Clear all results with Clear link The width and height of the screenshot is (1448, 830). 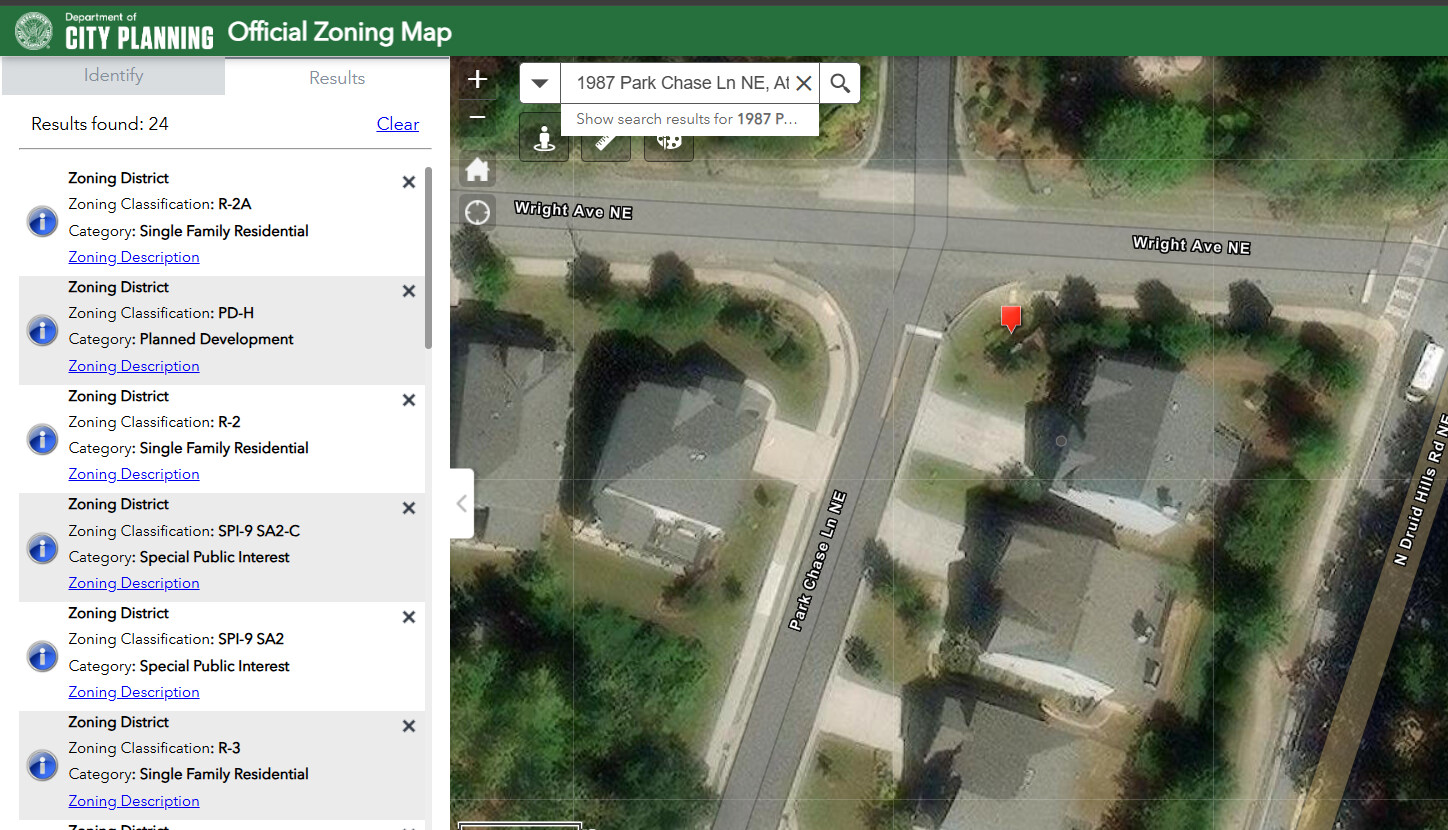tap(398, 124)
